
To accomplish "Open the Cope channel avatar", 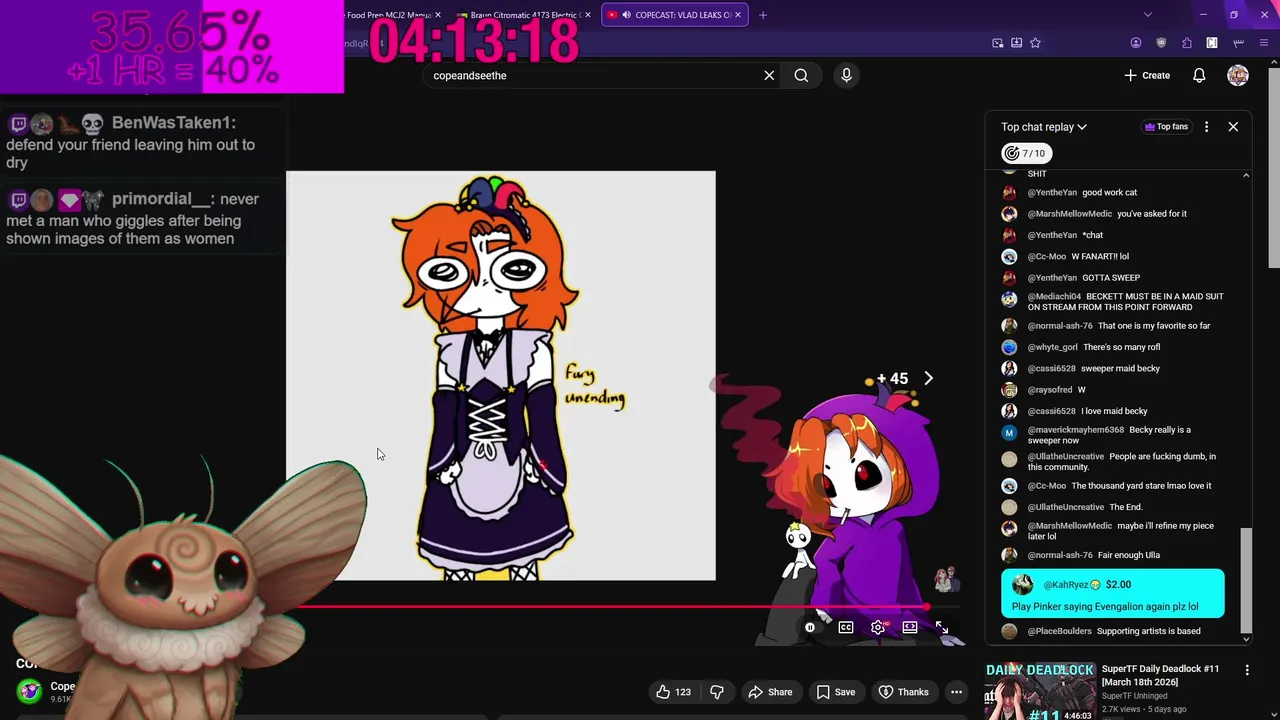I will (x=30, y=691).
